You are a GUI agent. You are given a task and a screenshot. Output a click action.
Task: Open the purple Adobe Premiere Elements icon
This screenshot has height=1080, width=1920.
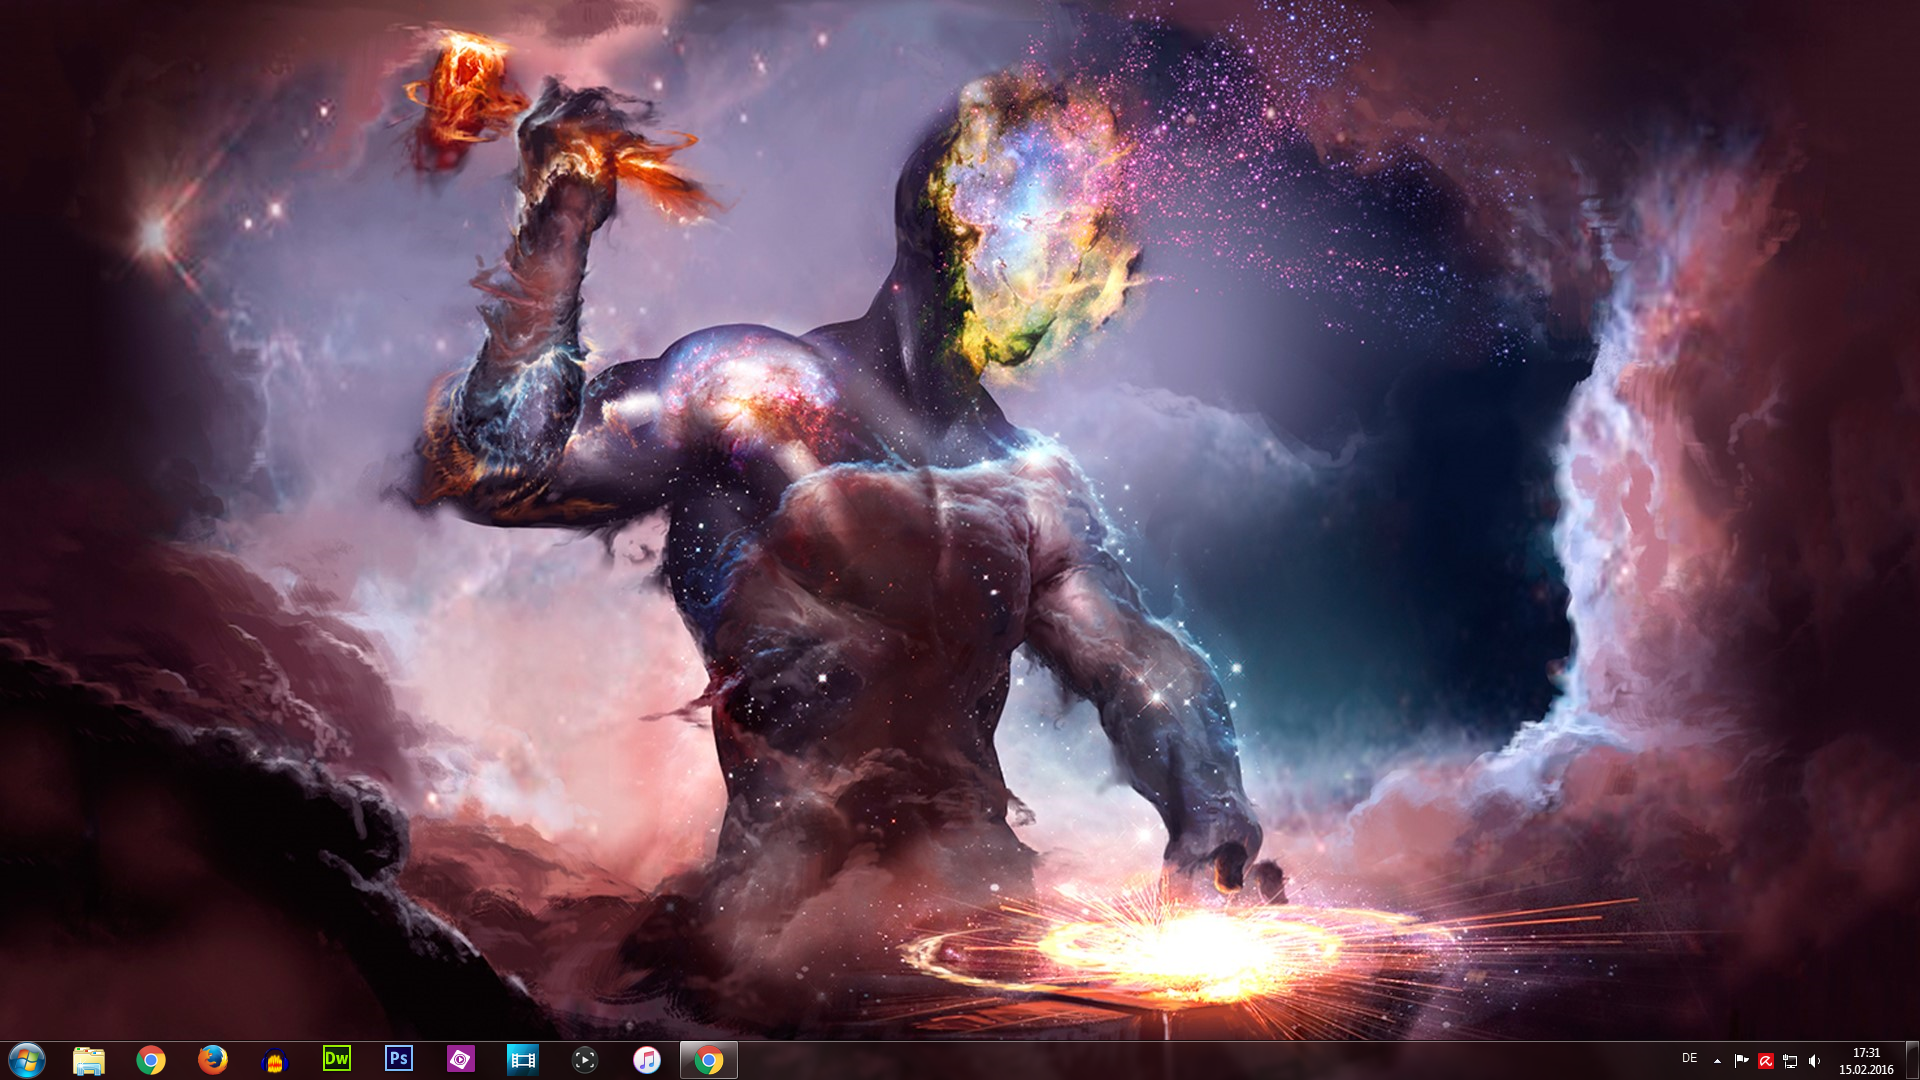click(461, 1060)
